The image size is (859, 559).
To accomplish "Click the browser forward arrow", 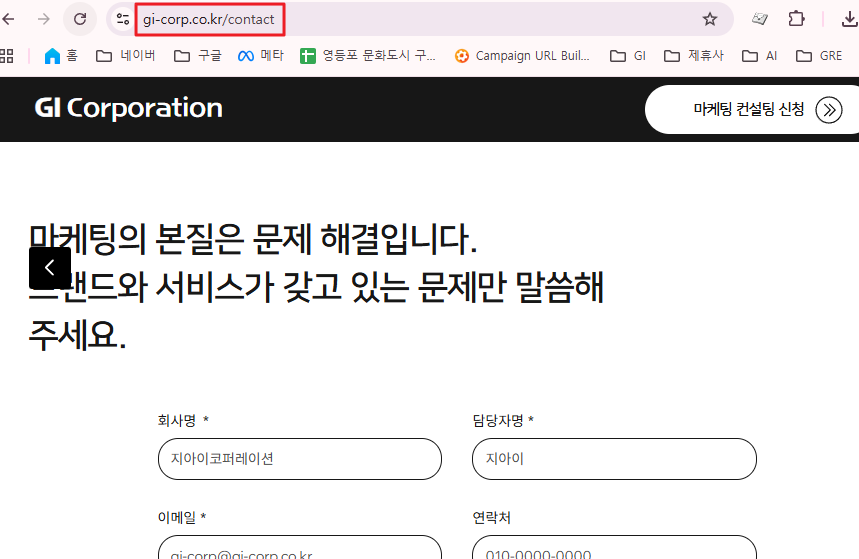I will click(x=44, y=19).
